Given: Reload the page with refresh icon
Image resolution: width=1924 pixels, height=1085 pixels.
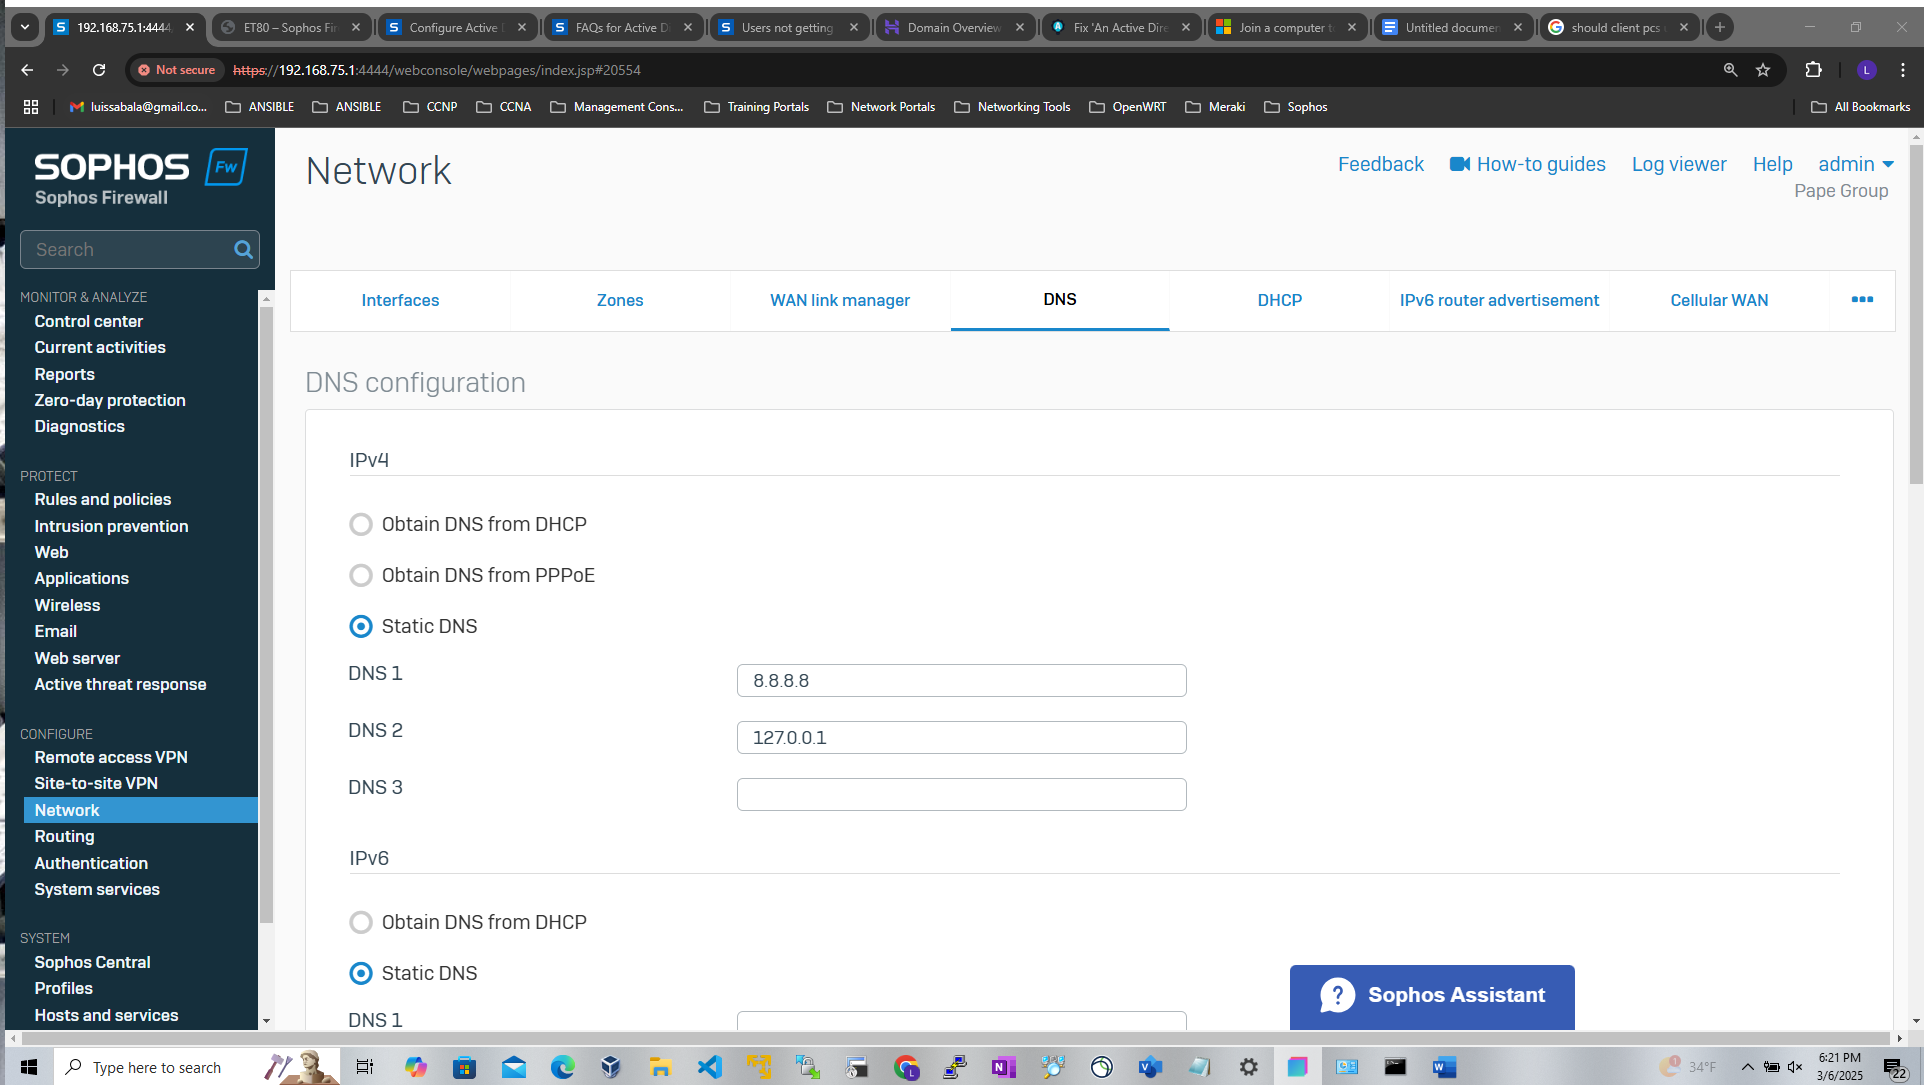Looking at the screenshot, I should pos(99,70).
